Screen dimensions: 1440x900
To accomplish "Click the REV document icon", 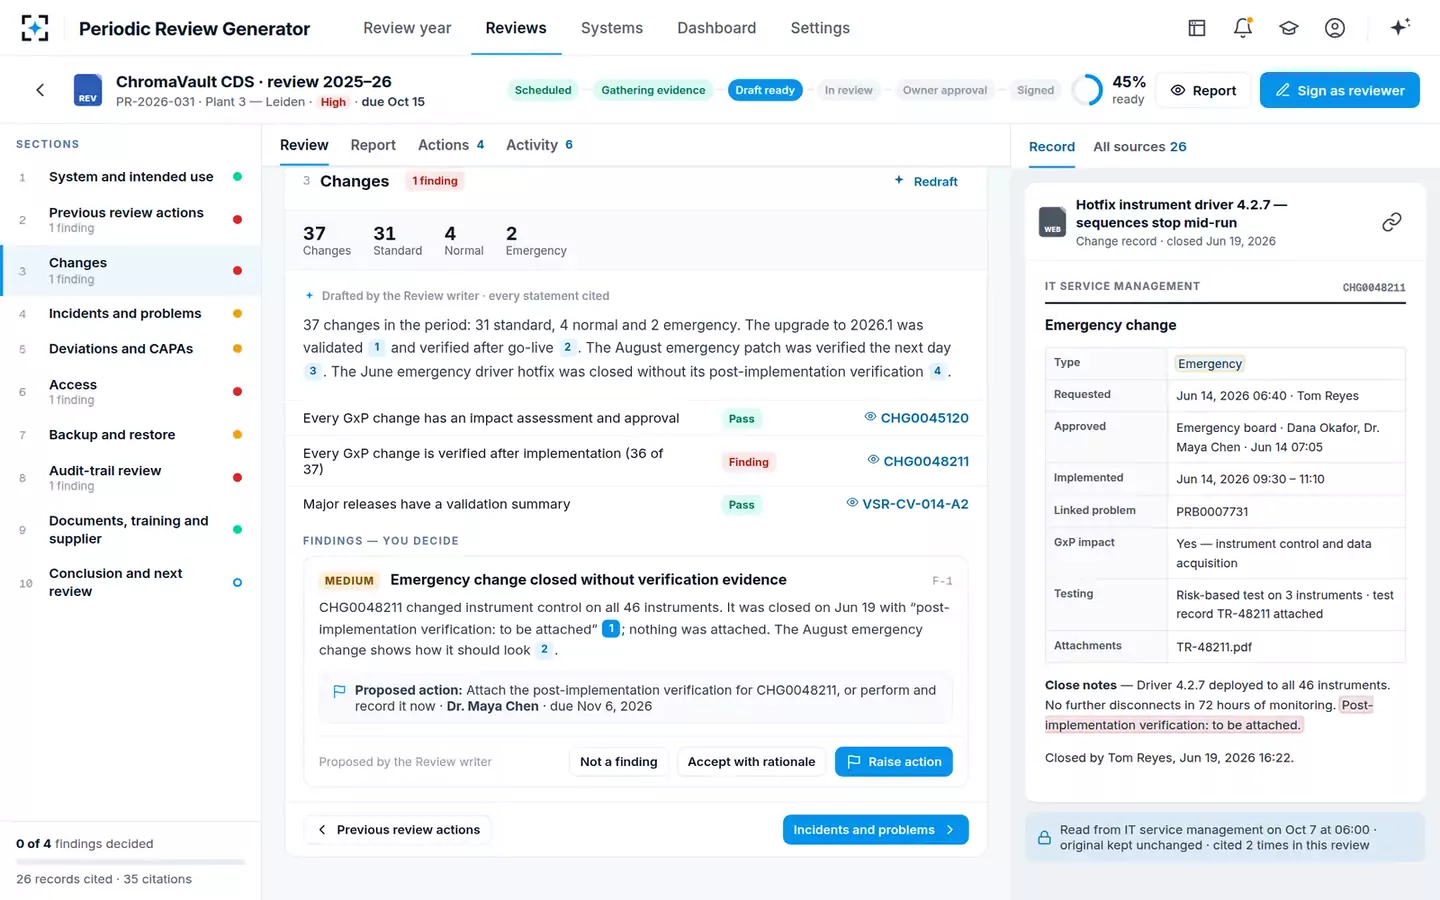I will tap(88, 90).
